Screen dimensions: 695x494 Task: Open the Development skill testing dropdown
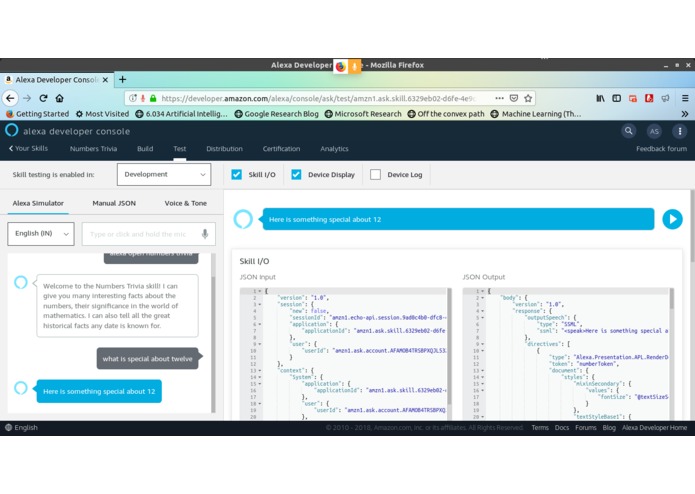pos(164,175)
